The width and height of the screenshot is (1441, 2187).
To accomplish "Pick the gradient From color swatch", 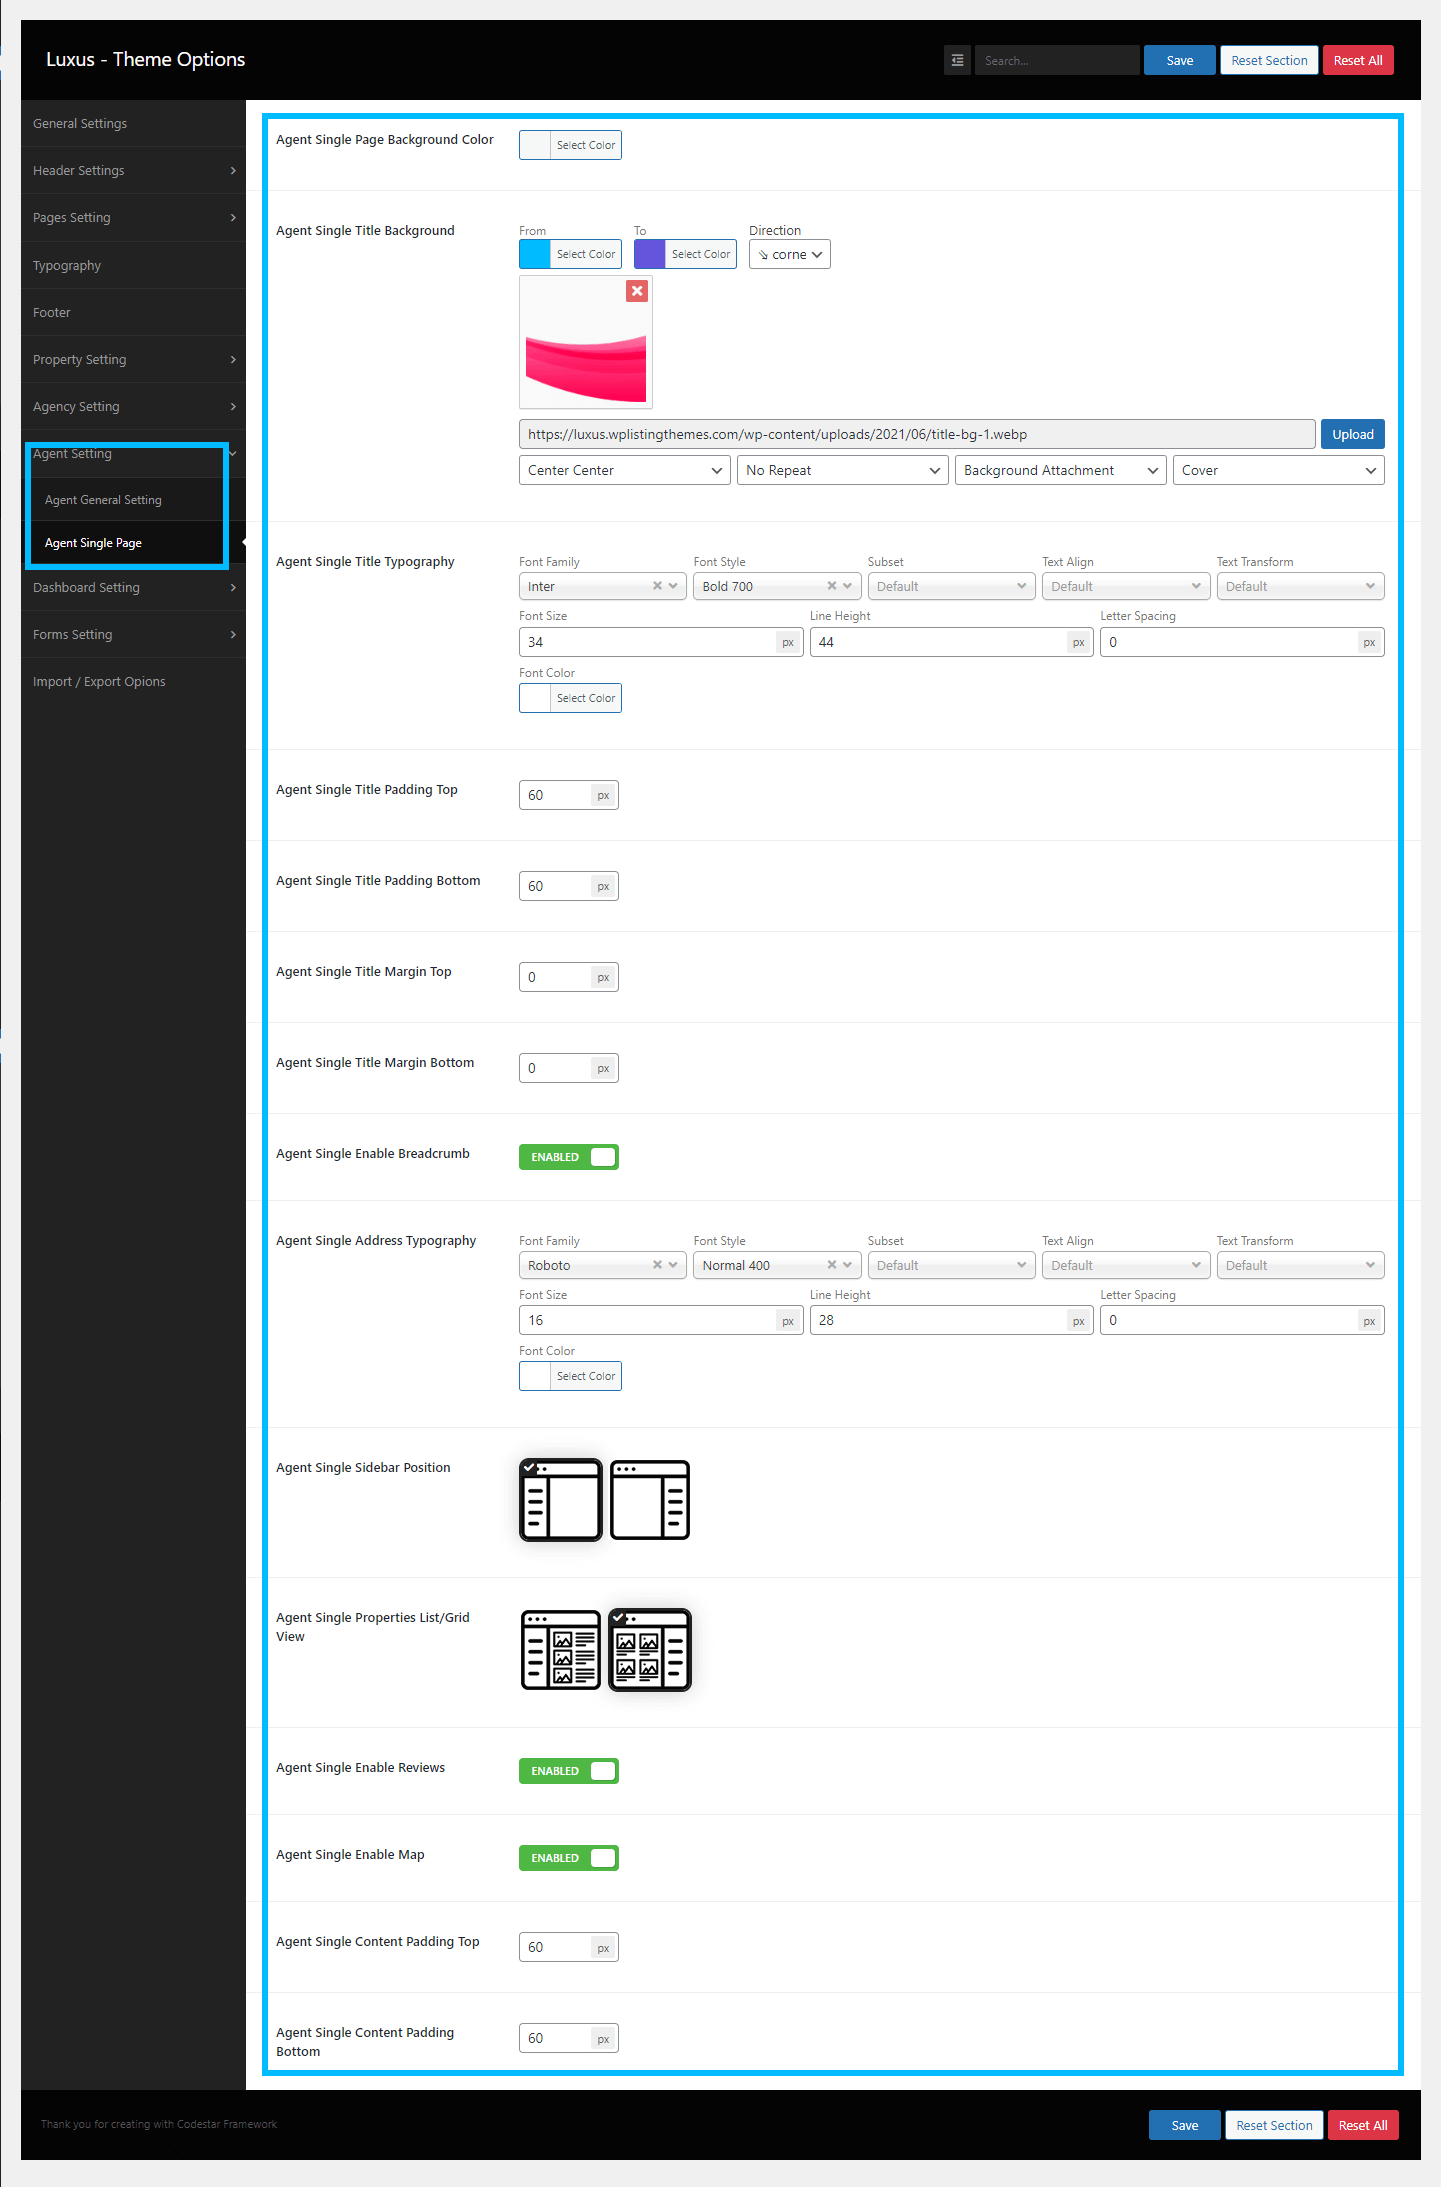I will pyautogui.click(x=535, y=254).
